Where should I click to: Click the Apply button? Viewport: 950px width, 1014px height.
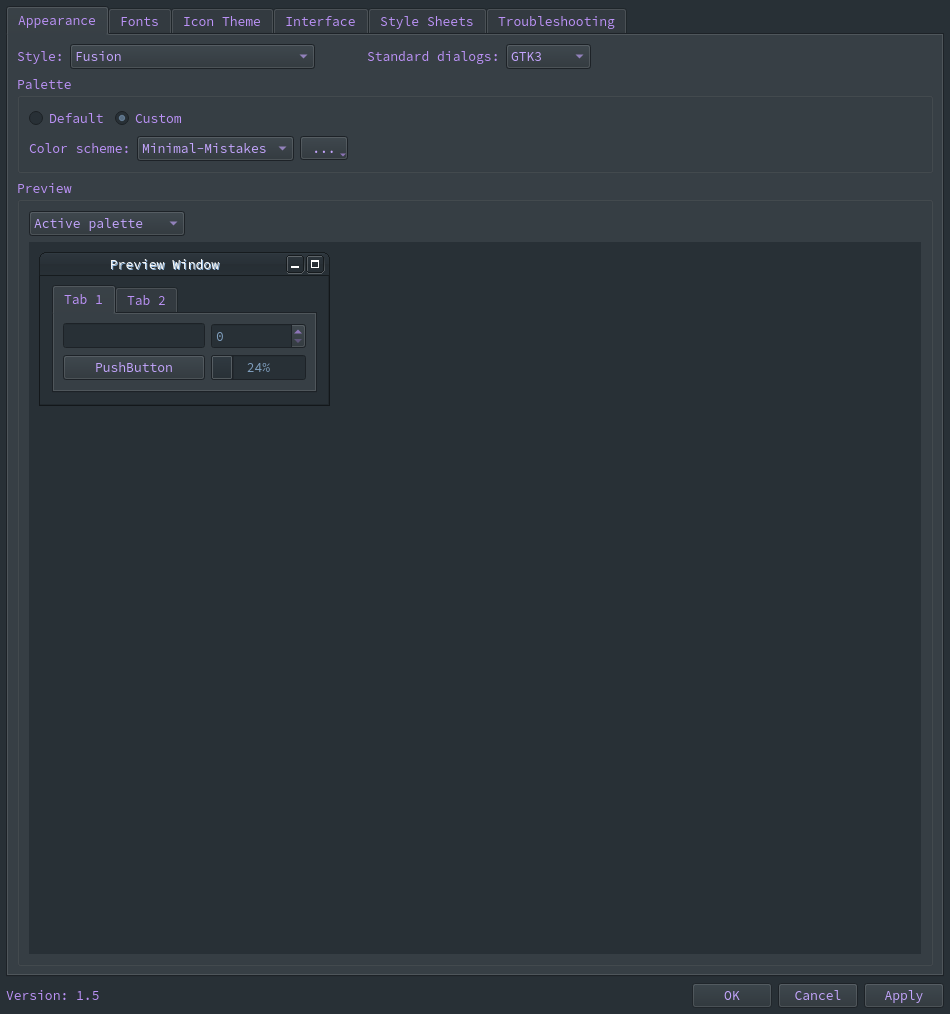(903, 995)
